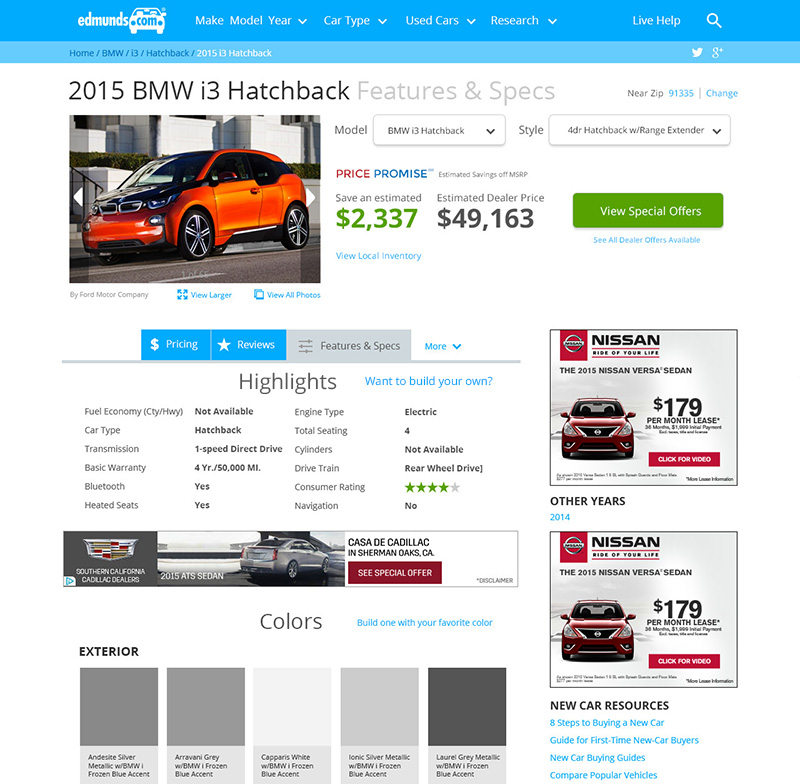800x784 pixels.
Task: Go to i3 breadcrumb link
Action: (135, 53)
